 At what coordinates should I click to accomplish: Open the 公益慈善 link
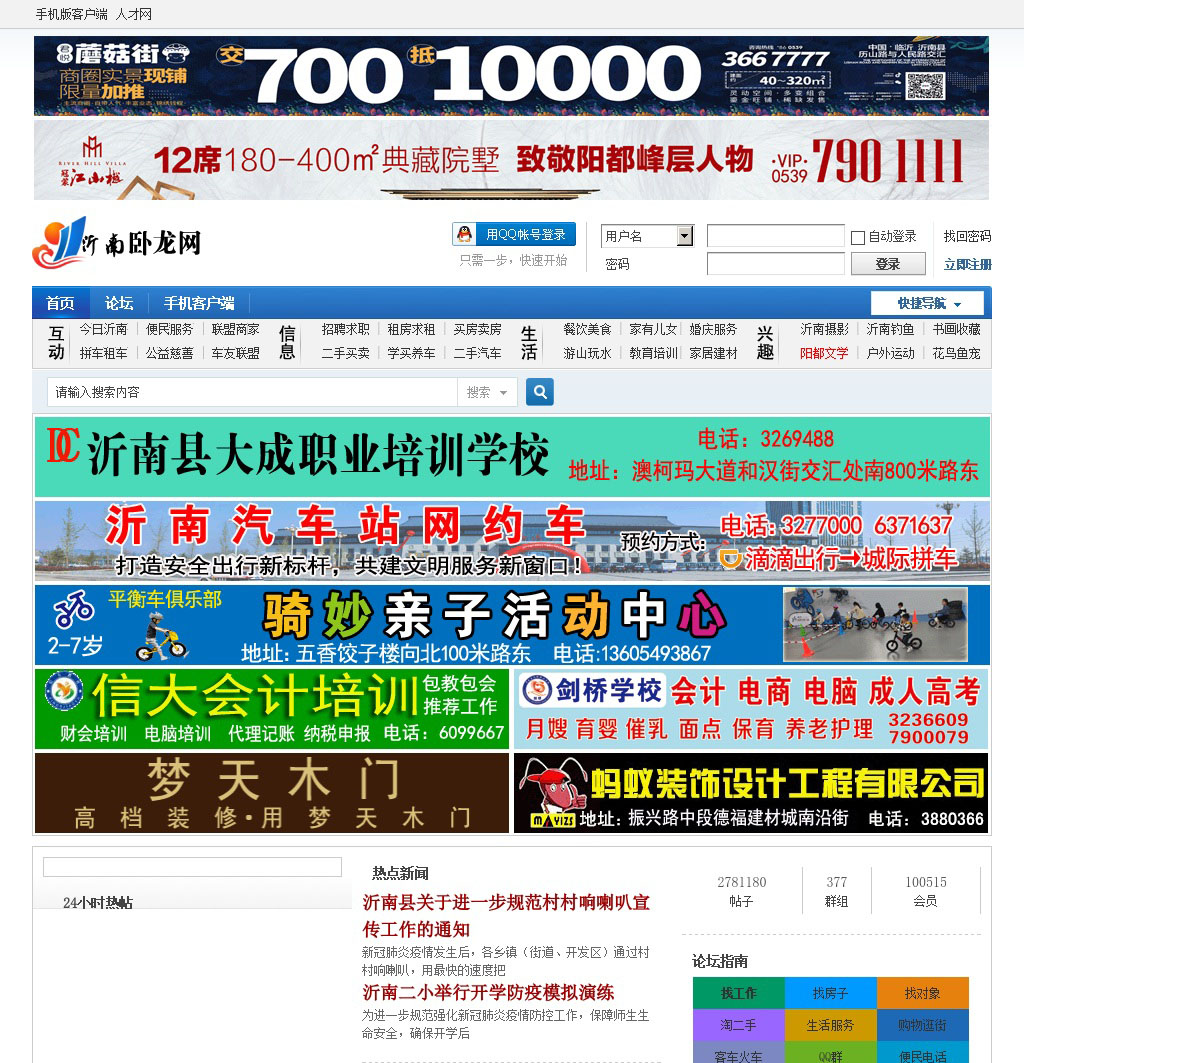(169, 353)
